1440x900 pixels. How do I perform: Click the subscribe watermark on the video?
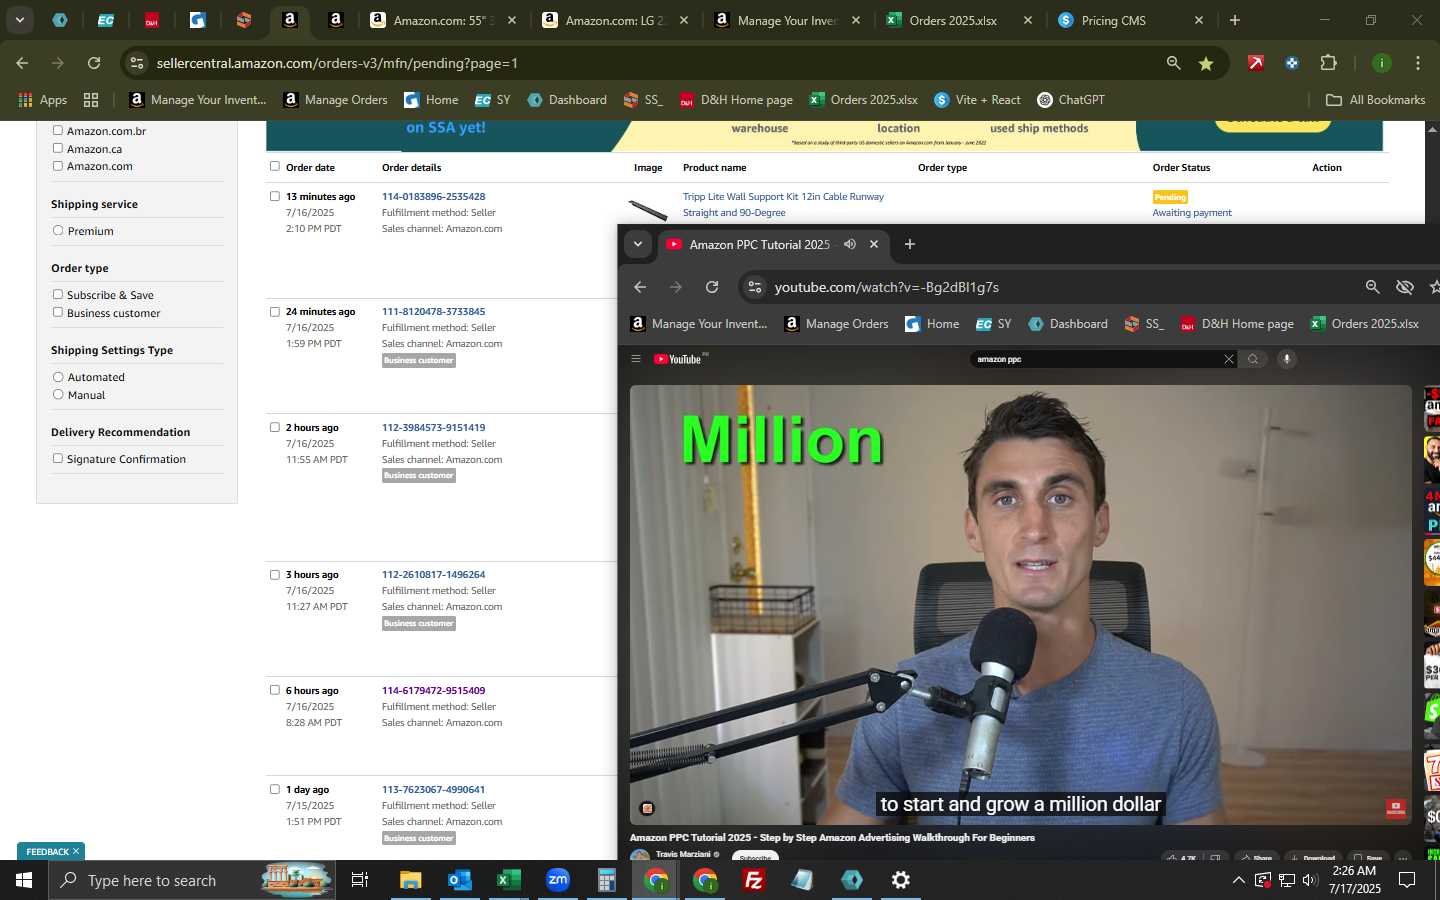click(1396, 808)
